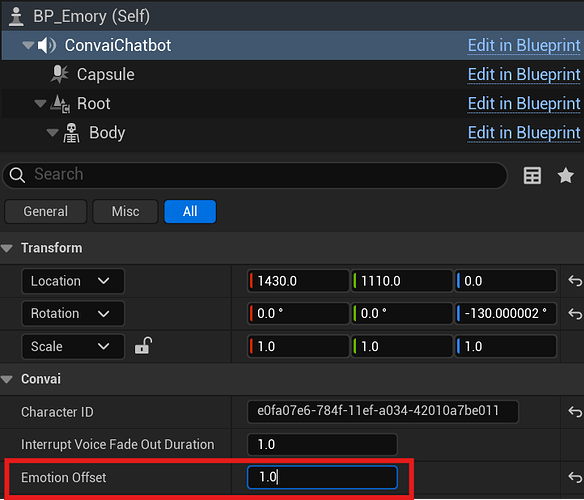Open the property matrix table view icon
The image size is (584, 500).
(532, 175)
